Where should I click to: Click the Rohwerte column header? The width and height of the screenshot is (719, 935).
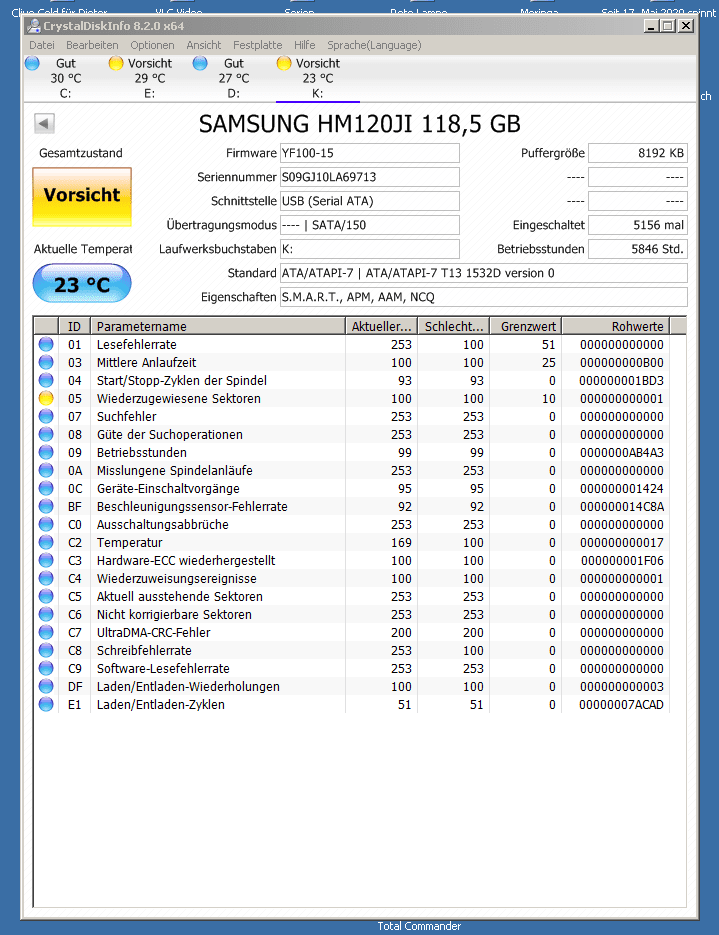616,326
